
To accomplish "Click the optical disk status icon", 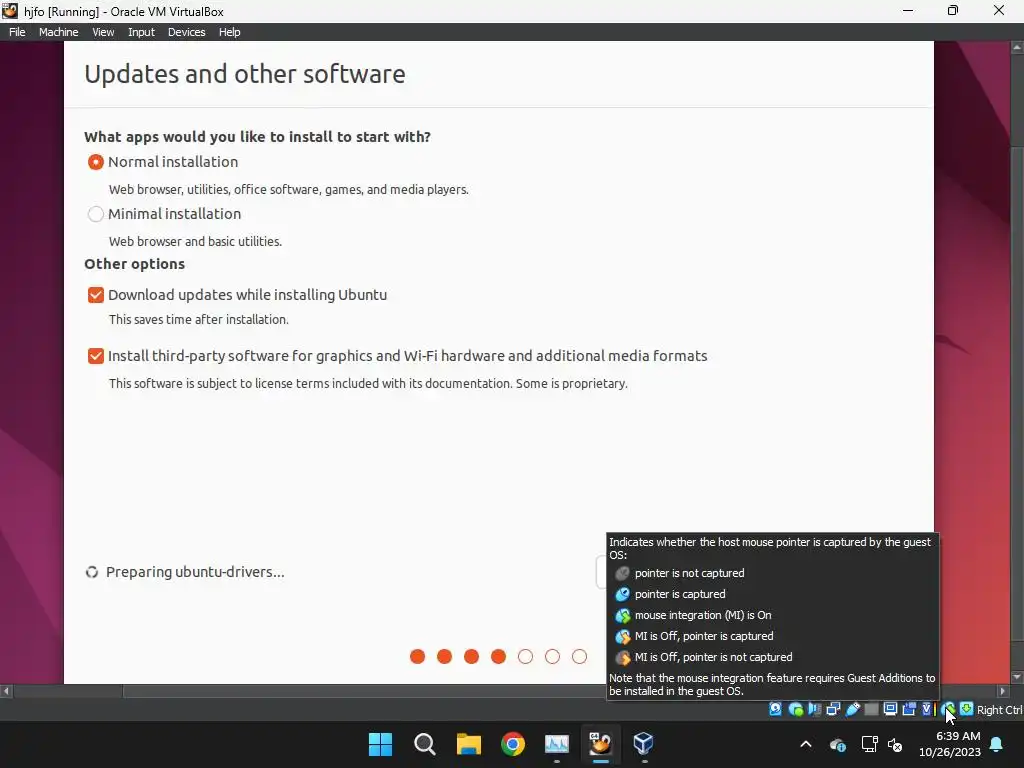I will (x=795, y=709).
